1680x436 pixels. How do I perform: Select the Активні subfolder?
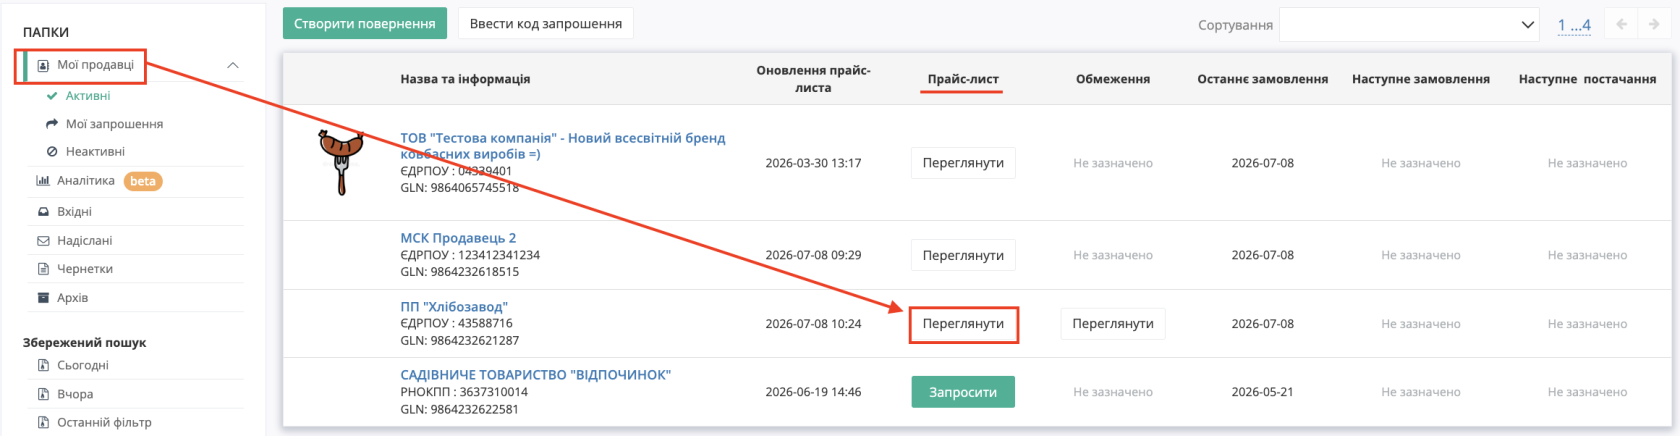coord(88,96)
